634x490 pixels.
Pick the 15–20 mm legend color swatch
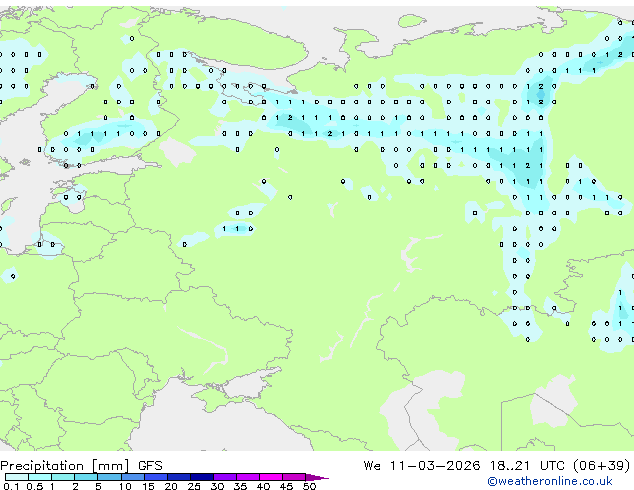point(156,477)
